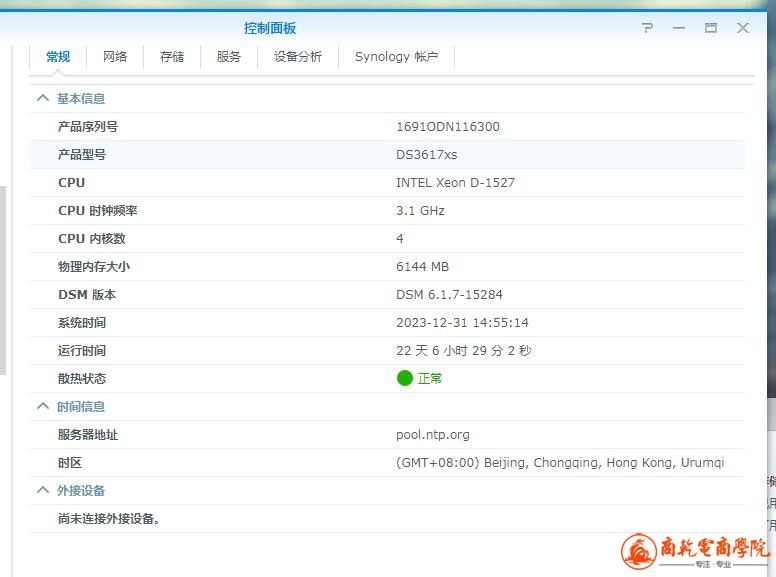Image resolution: width=776 pixels, height=577 pixels.
Task: Click the 产品型号 row label
Action: coord(82,155)
